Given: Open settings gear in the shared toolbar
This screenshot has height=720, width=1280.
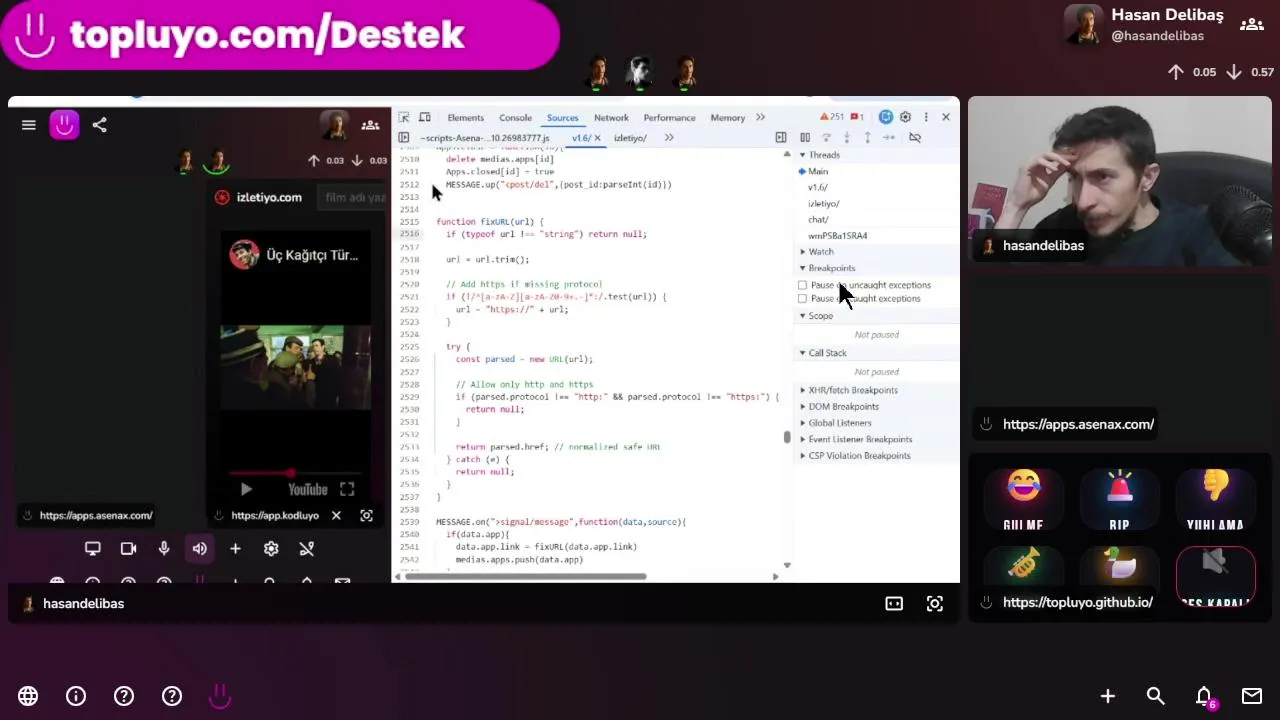Looking at the screenshot, I should coord(271,548).
